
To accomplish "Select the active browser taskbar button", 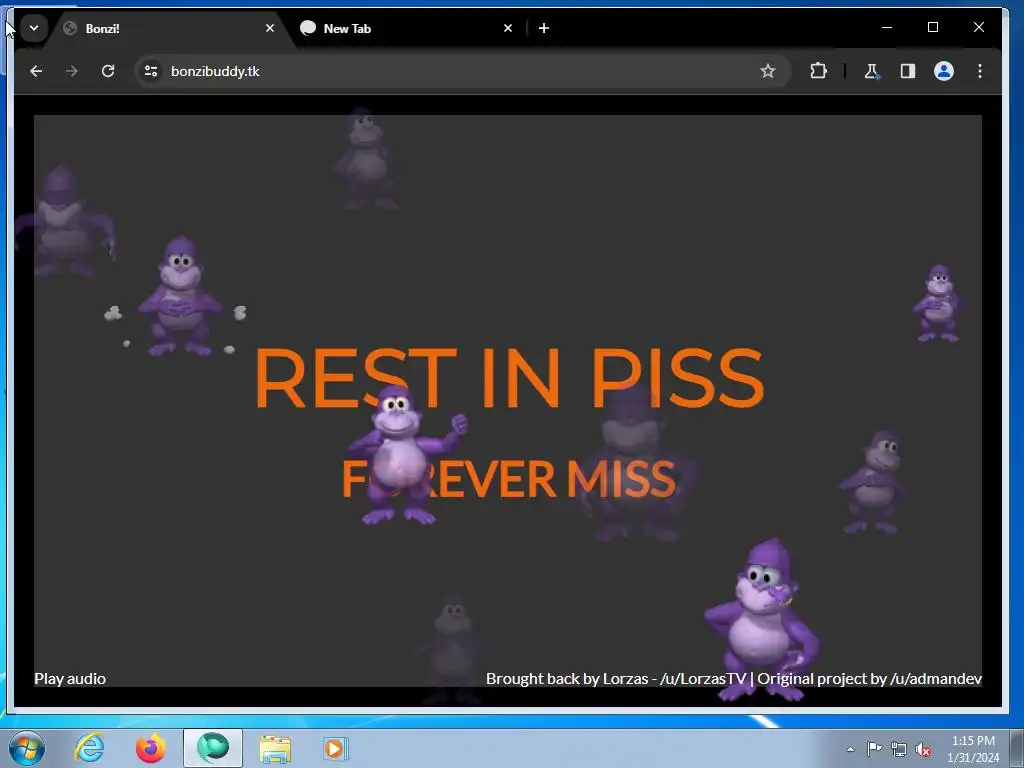I will click(213, 748).
